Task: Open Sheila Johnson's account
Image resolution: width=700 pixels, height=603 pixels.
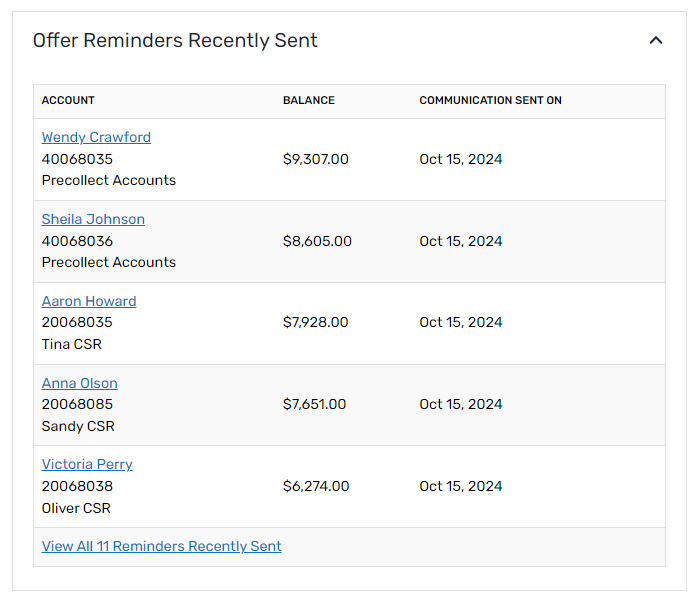Action: point(93,219)
